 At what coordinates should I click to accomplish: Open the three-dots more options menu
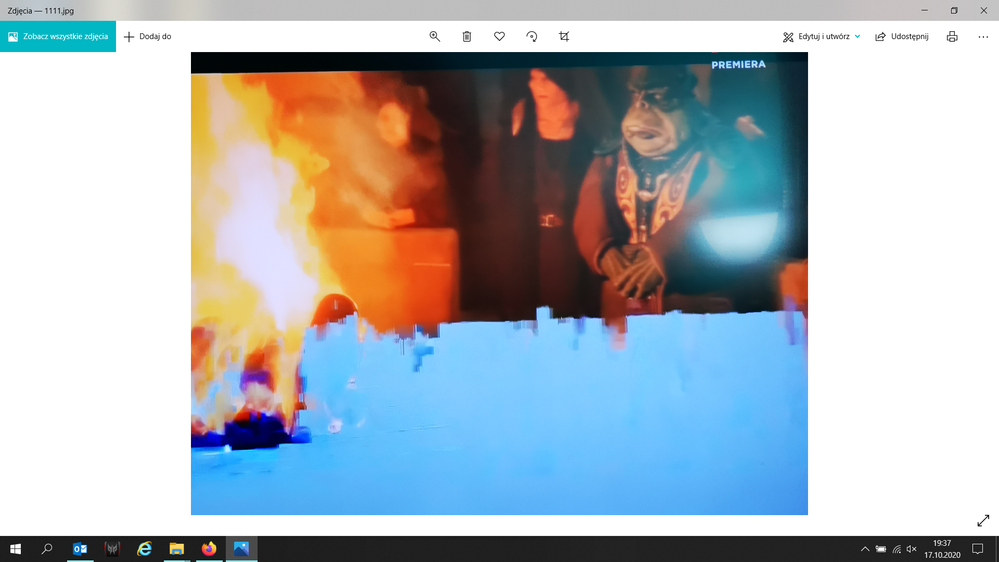click(983, 36)
